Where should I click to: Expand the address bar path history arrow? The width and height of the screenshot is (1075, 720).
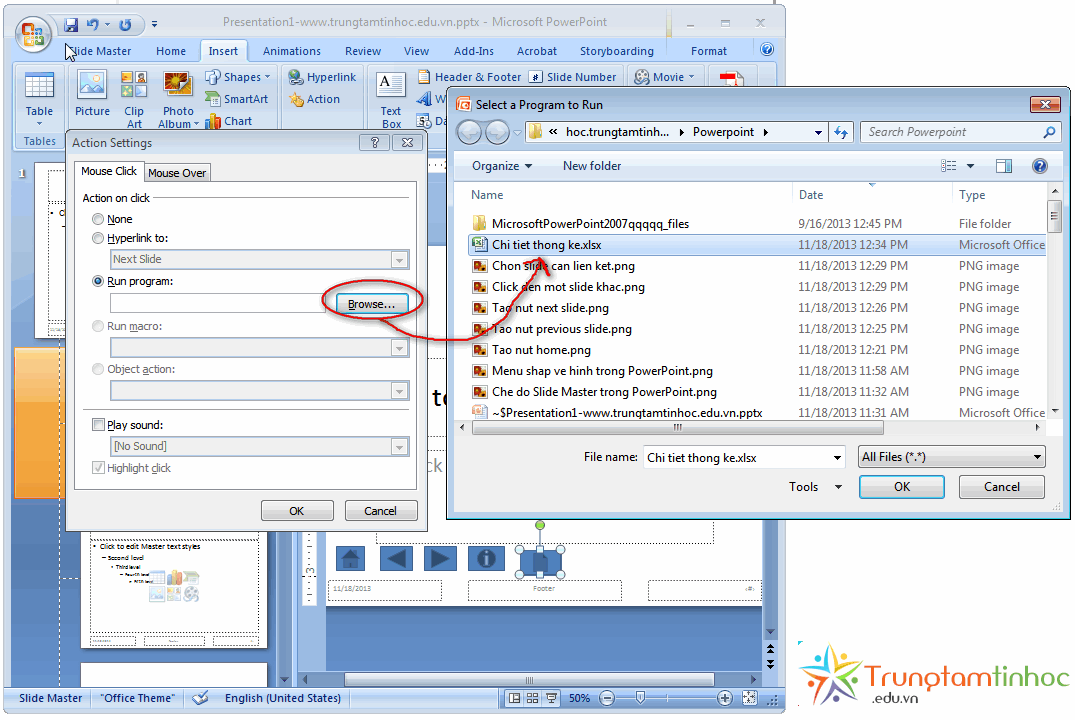point(818,132)
